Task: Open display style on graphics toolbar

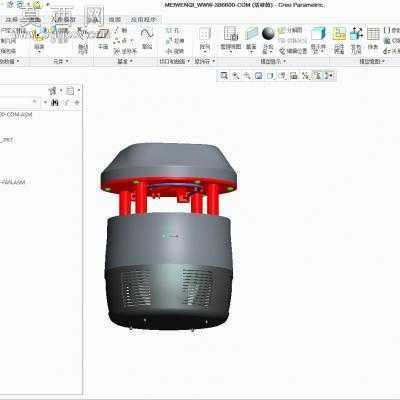Action: point(270,76)
